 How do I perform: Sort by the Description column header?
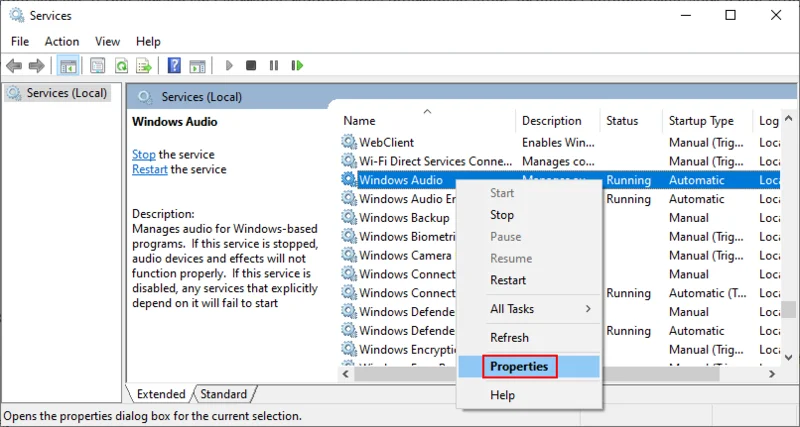pos(558,121)
